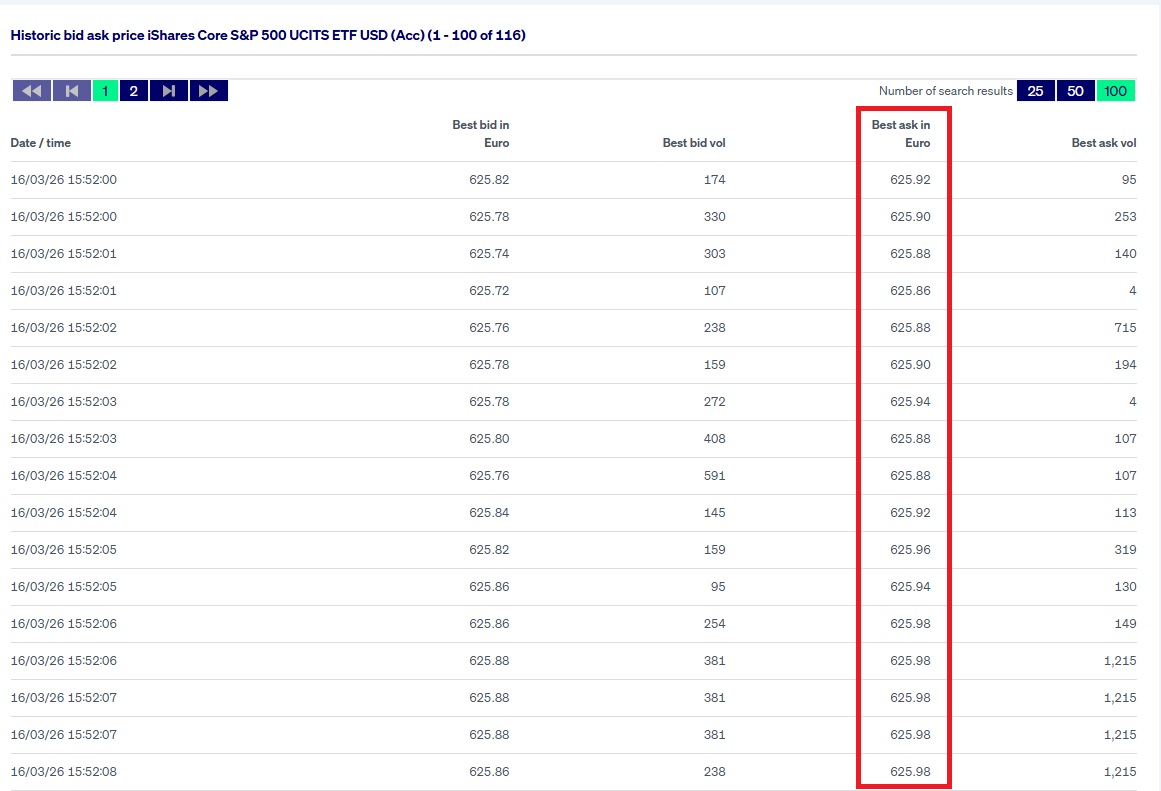Select best bid vol 408
The height and width of the screenshot is (791, 1161).
(x=715, y=438)
